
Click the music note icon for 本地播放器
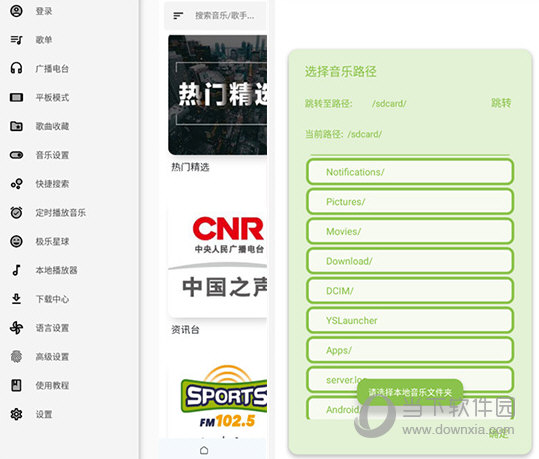click(16, 270)
